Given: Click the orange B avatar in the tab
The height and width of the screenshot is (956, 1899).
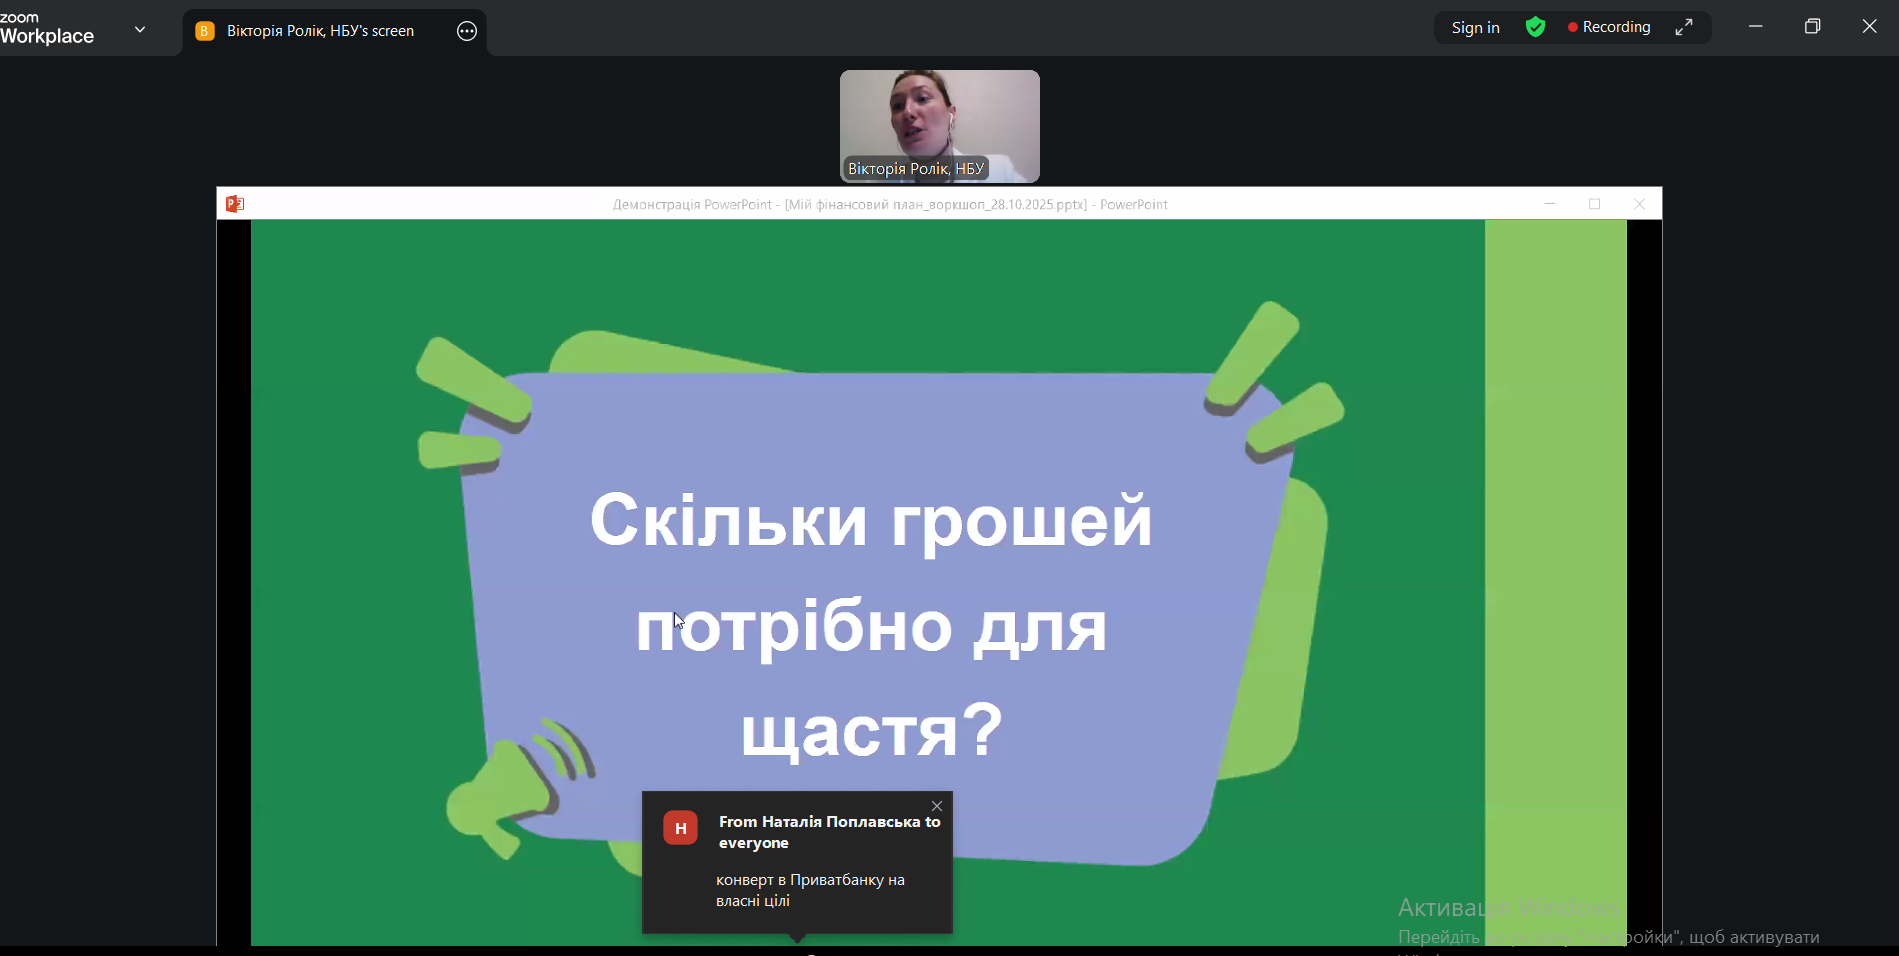Looking at the screenshot, I should click(x=205, y=31).
